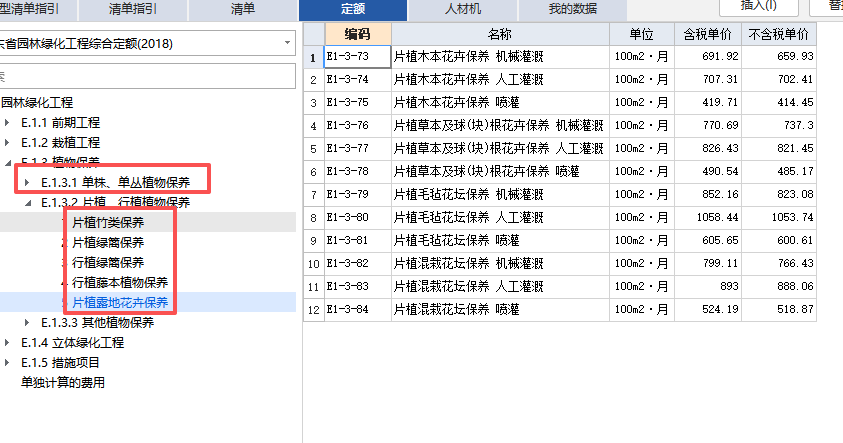Select the 片植竹类保养 tree item
The height and width of the screenshot is (443, 843).
coord(108,223)
